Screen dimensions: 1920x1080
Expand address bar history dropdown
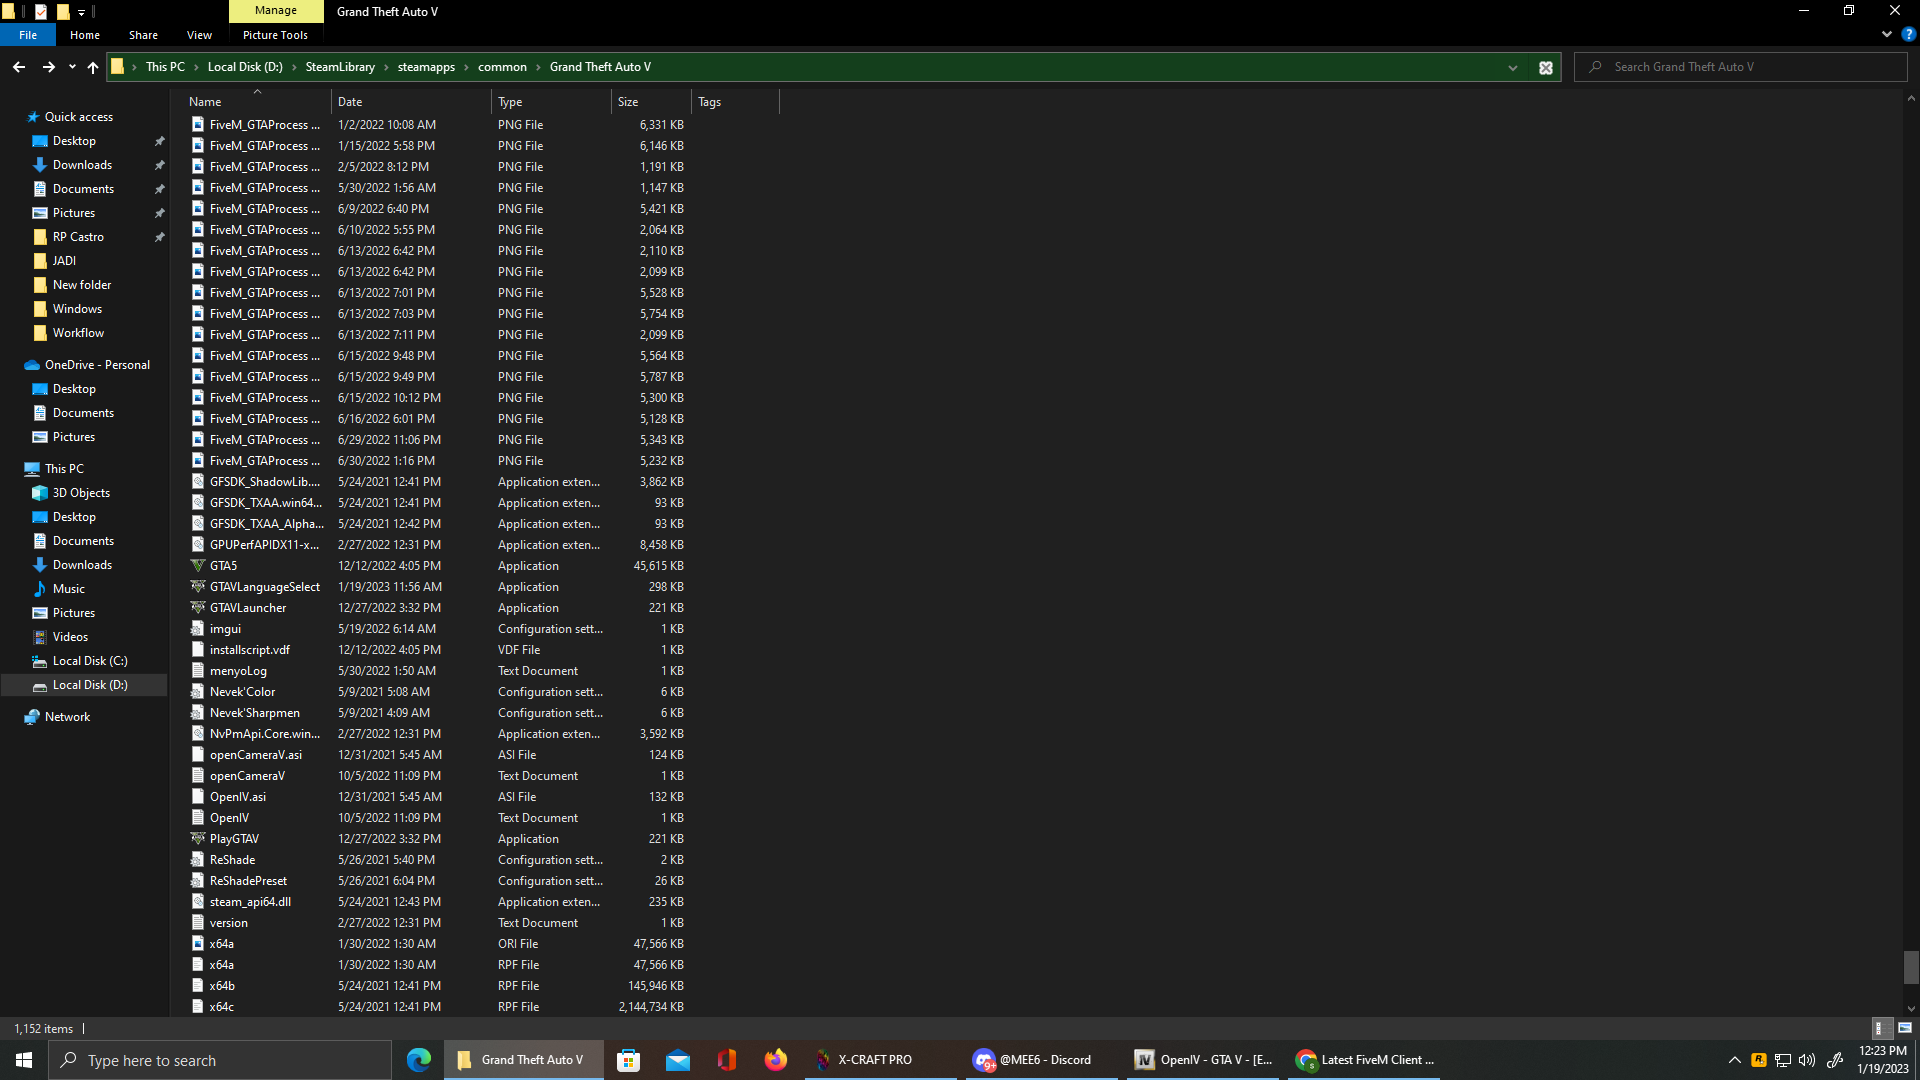pos(1512,67)
